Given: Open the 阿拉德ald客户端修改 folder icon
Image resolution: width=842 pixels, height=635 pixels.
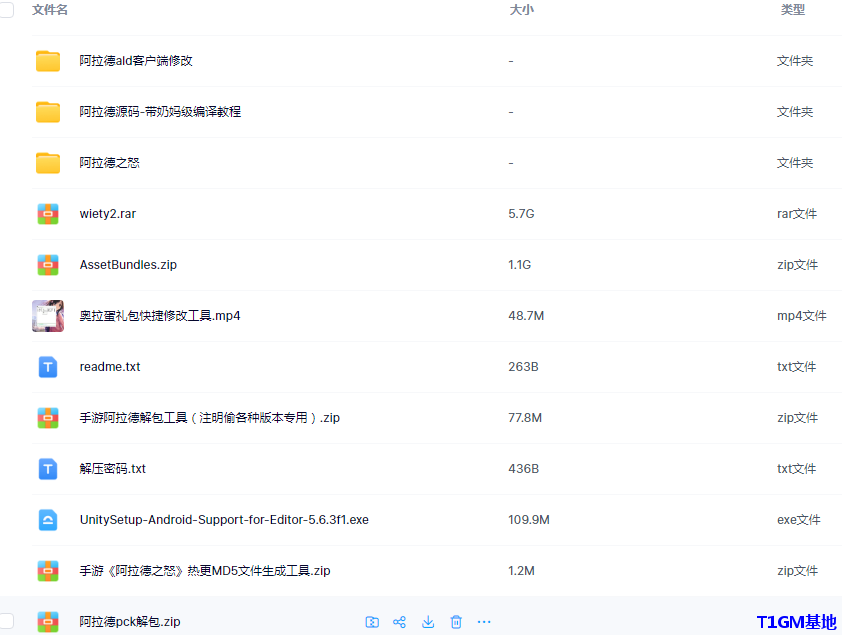Looking at the screenshot, I should [48, 61].
